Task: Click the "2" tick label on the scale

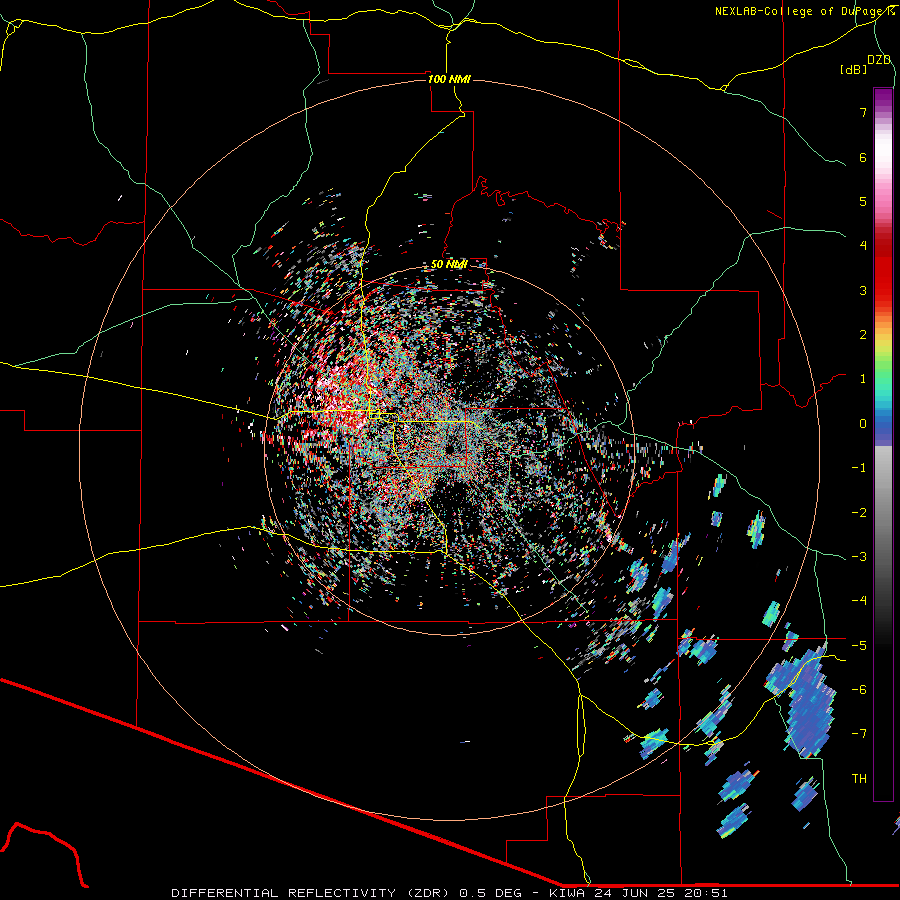Action: click(863, 335)
